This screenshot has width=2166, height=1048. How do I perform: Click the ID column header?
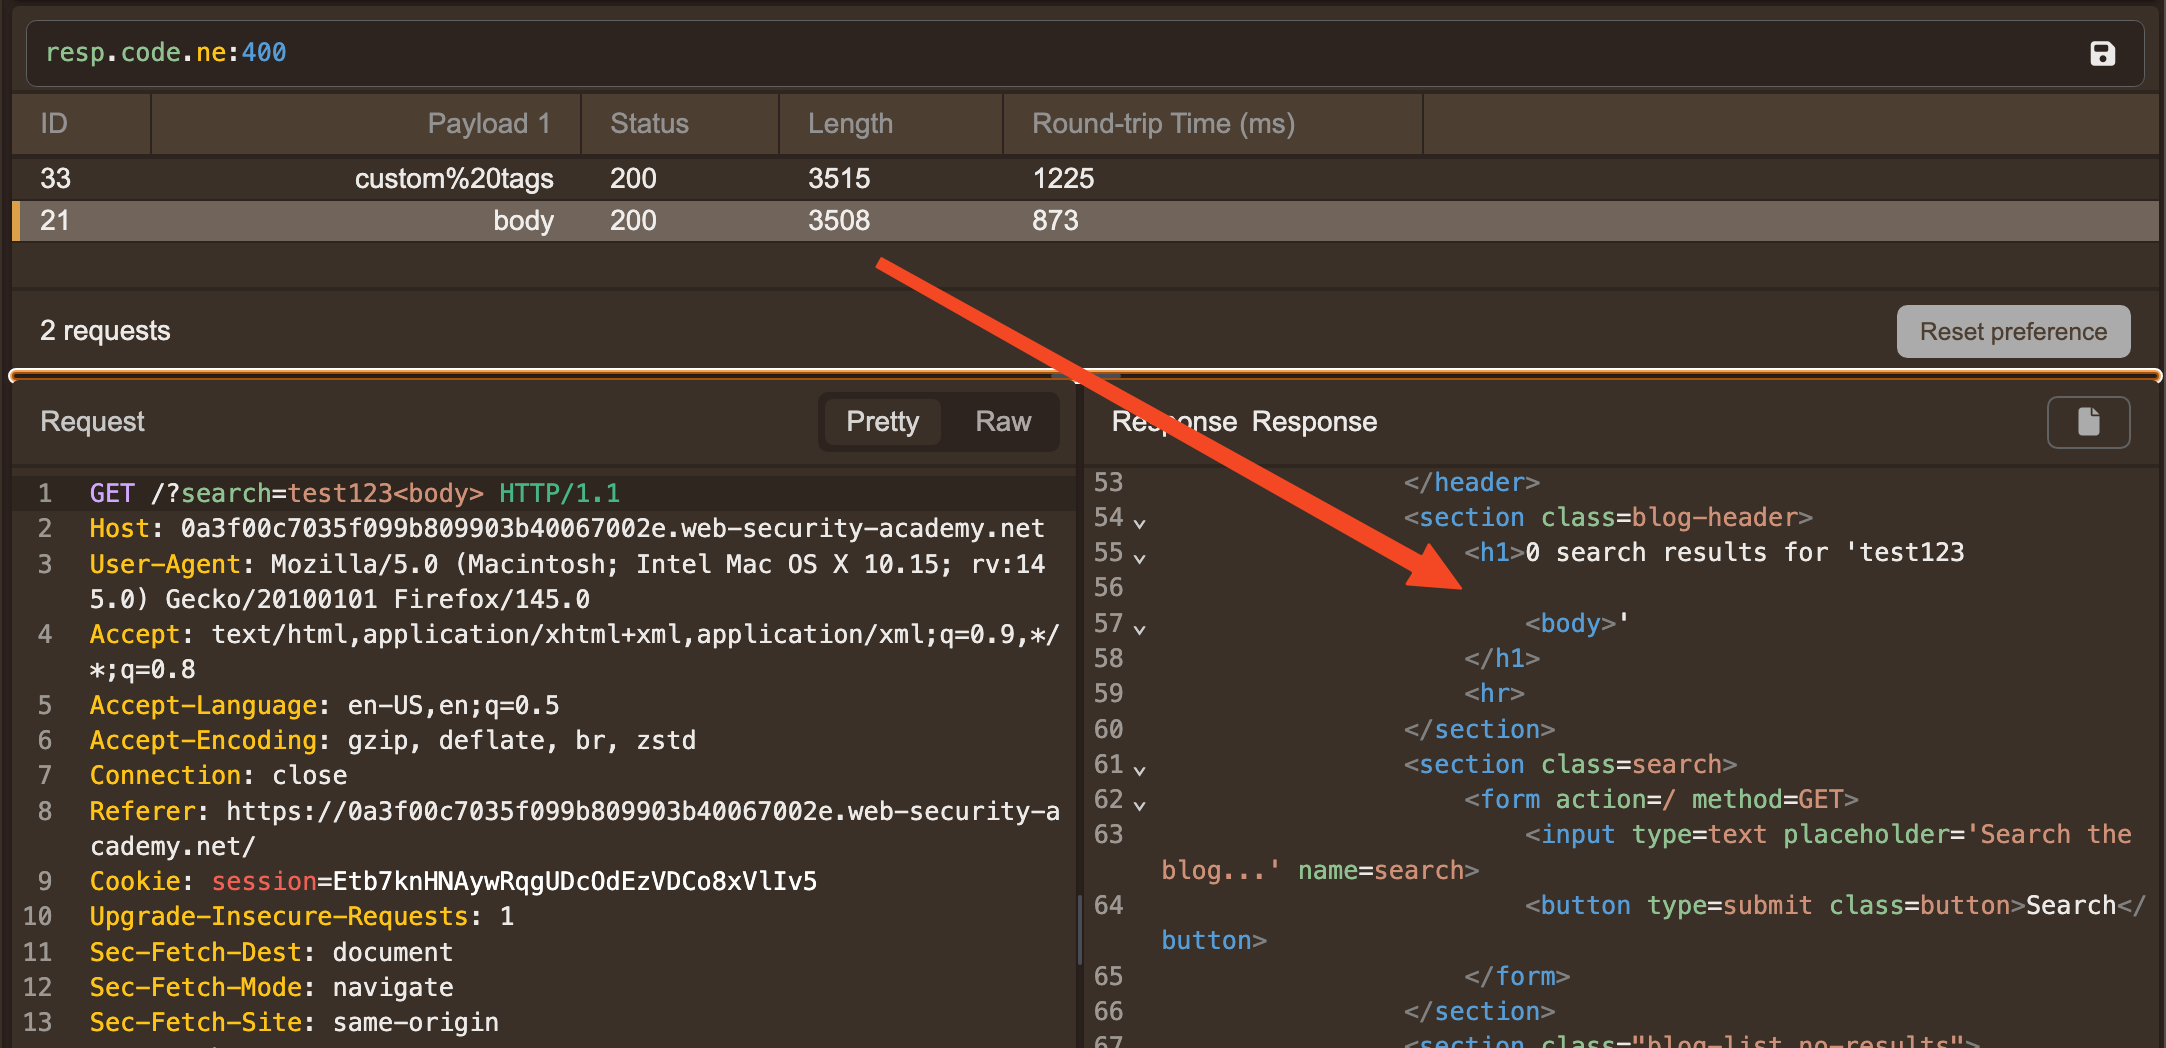[54, 124]
